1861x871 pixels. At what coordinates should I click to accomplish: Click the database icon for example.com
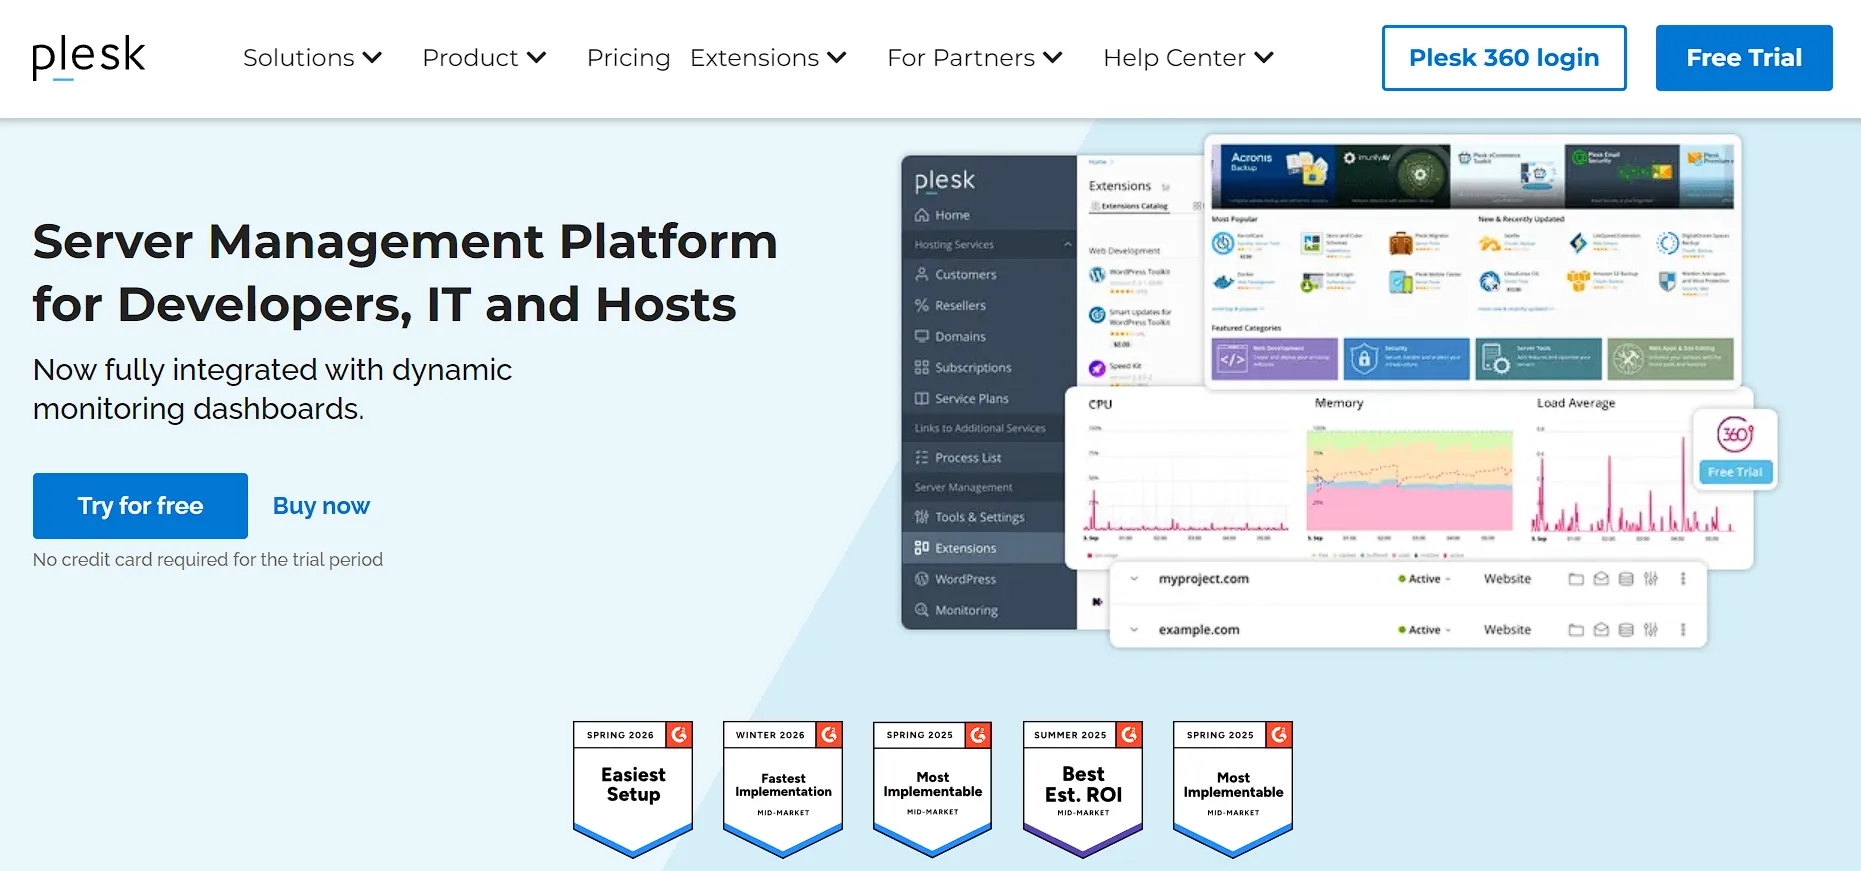click(x=1626, y=630)
